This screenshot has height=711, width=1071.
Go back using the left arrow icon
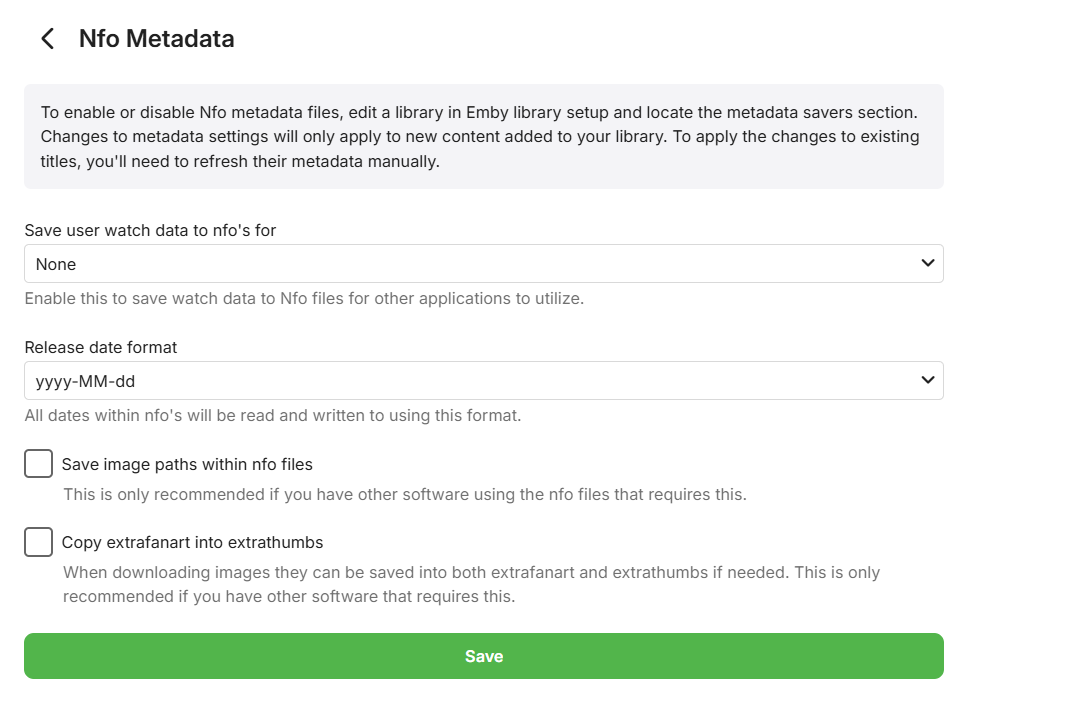click(47, 39)
